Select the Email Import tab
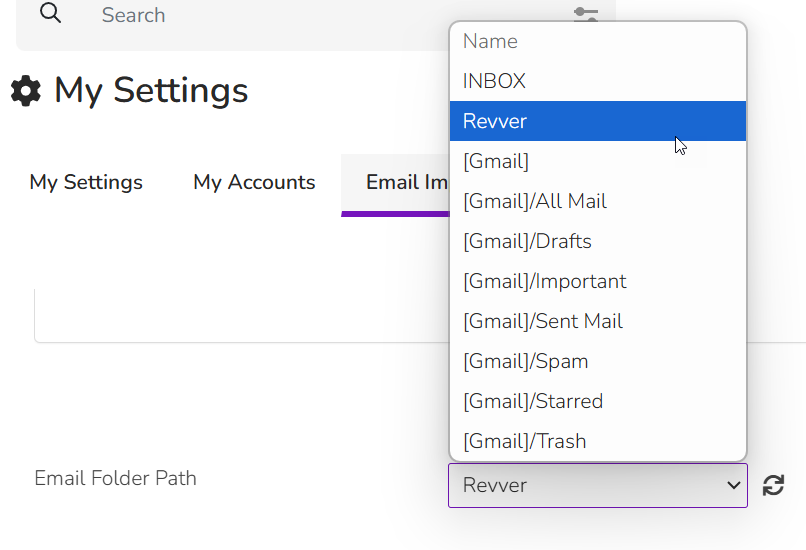This screenshot has height=550, width=806. coord(395,184)
